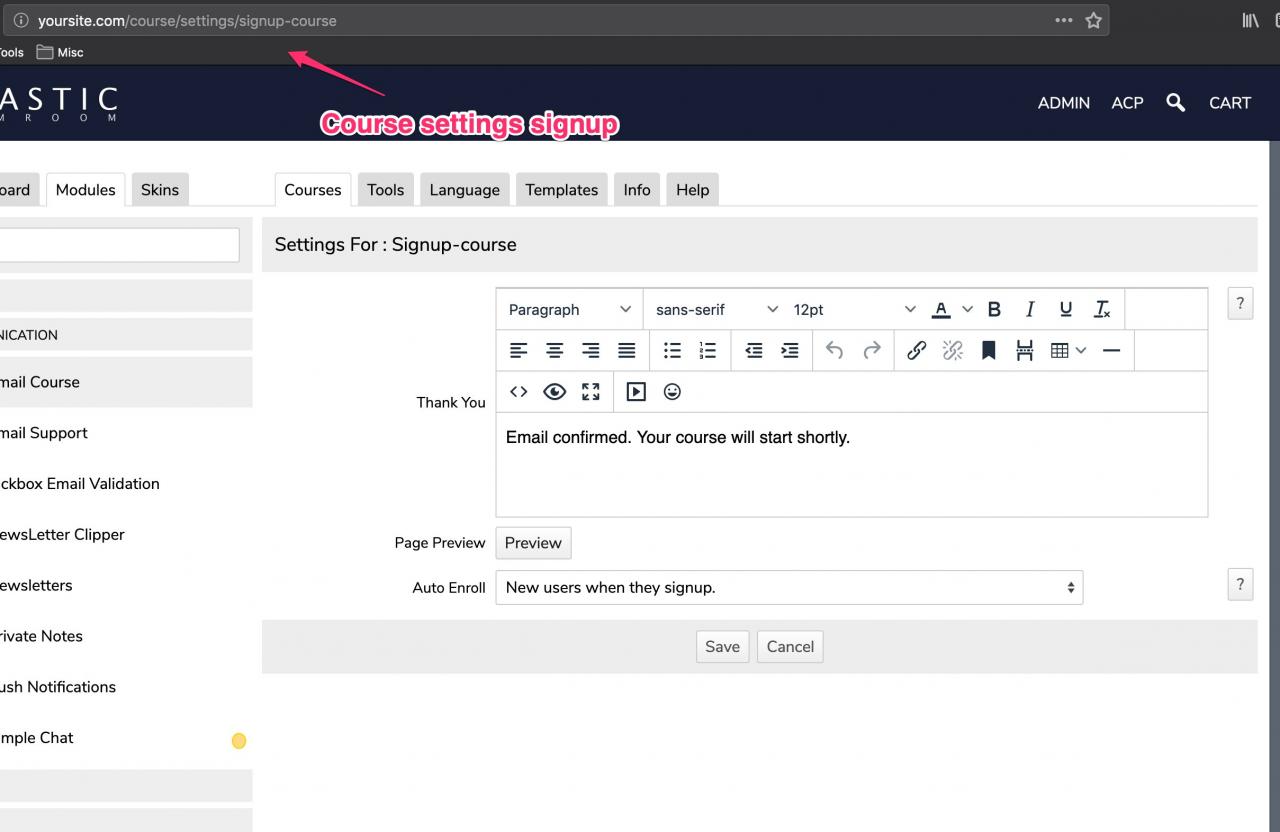Open the emoticons smiley icon
Screen dimensions: 1280x832
point(672,392)
